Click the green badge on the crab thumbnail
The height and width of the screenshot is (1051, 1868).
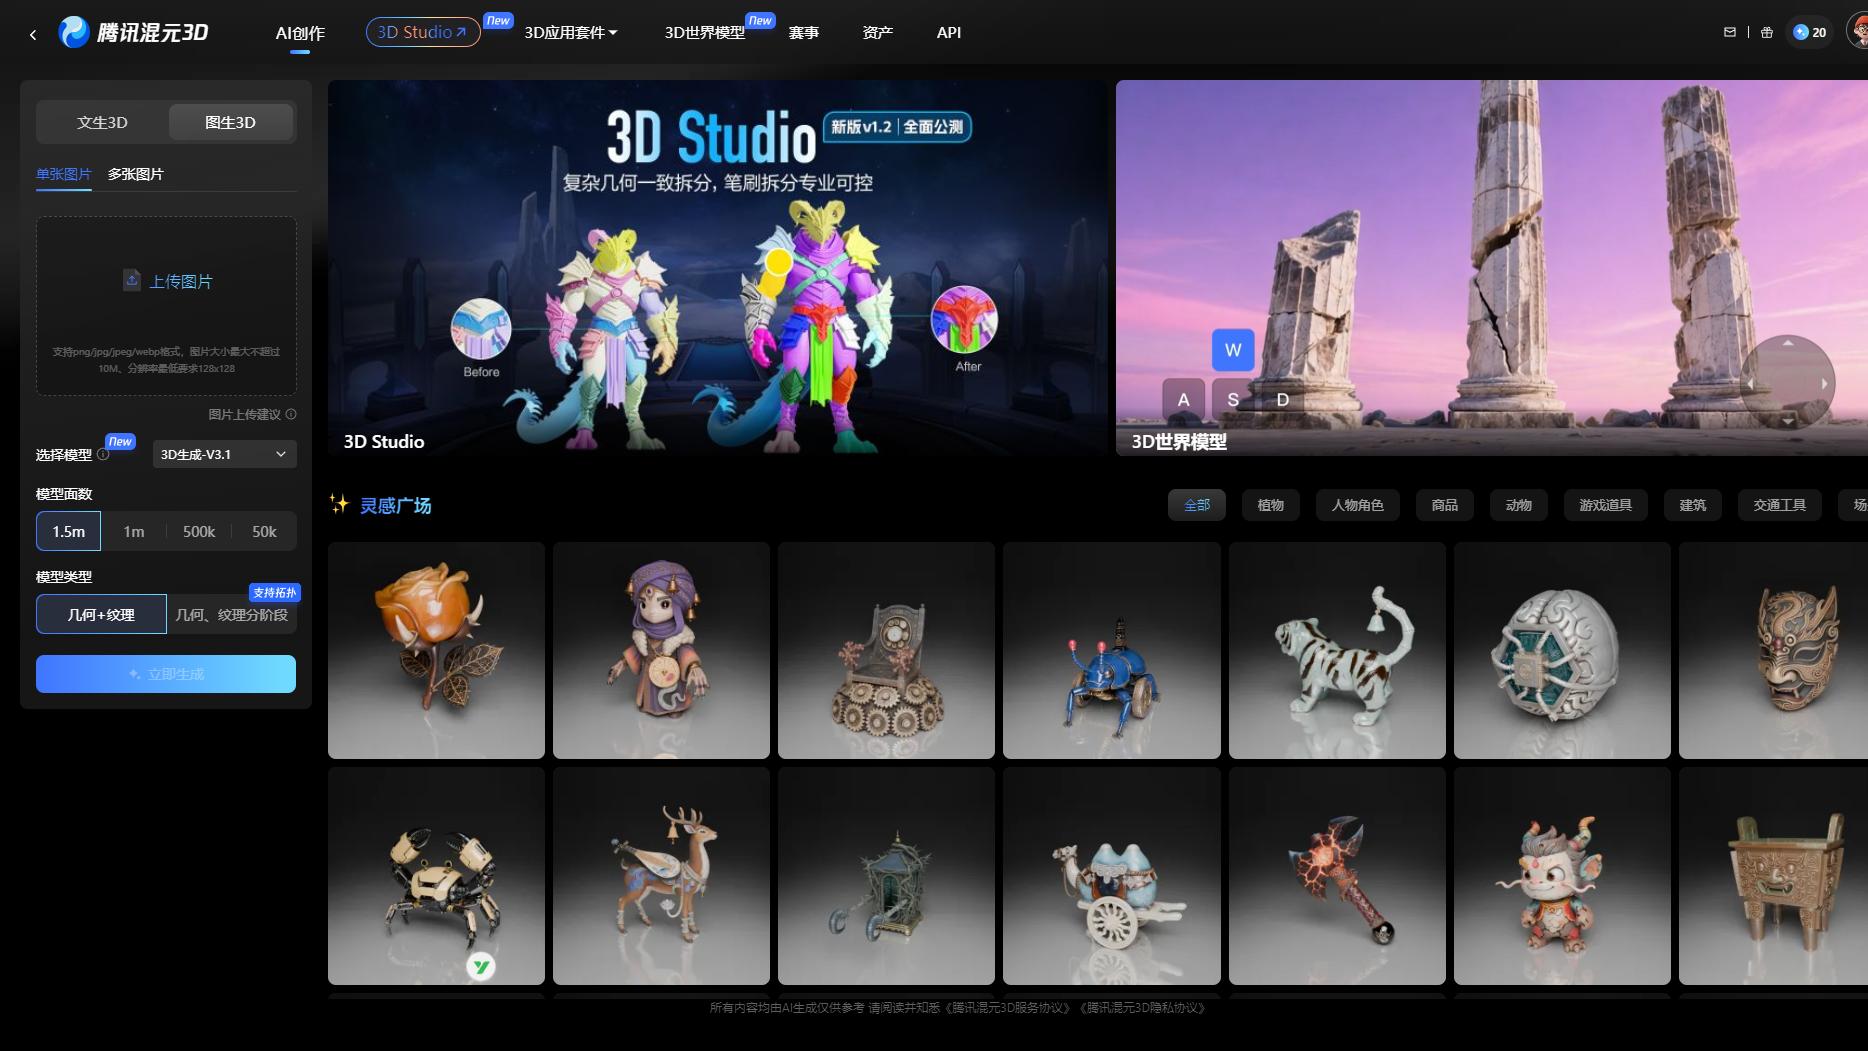click(481, 966)
